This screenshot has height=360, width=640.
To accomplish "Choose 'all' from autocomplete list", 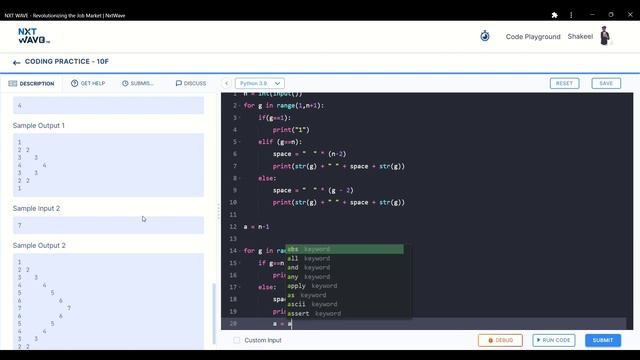I will tap(344, 258).
